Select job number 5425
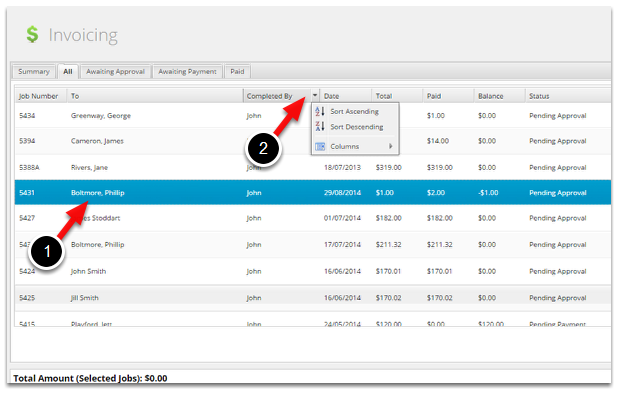 (27, 298)
